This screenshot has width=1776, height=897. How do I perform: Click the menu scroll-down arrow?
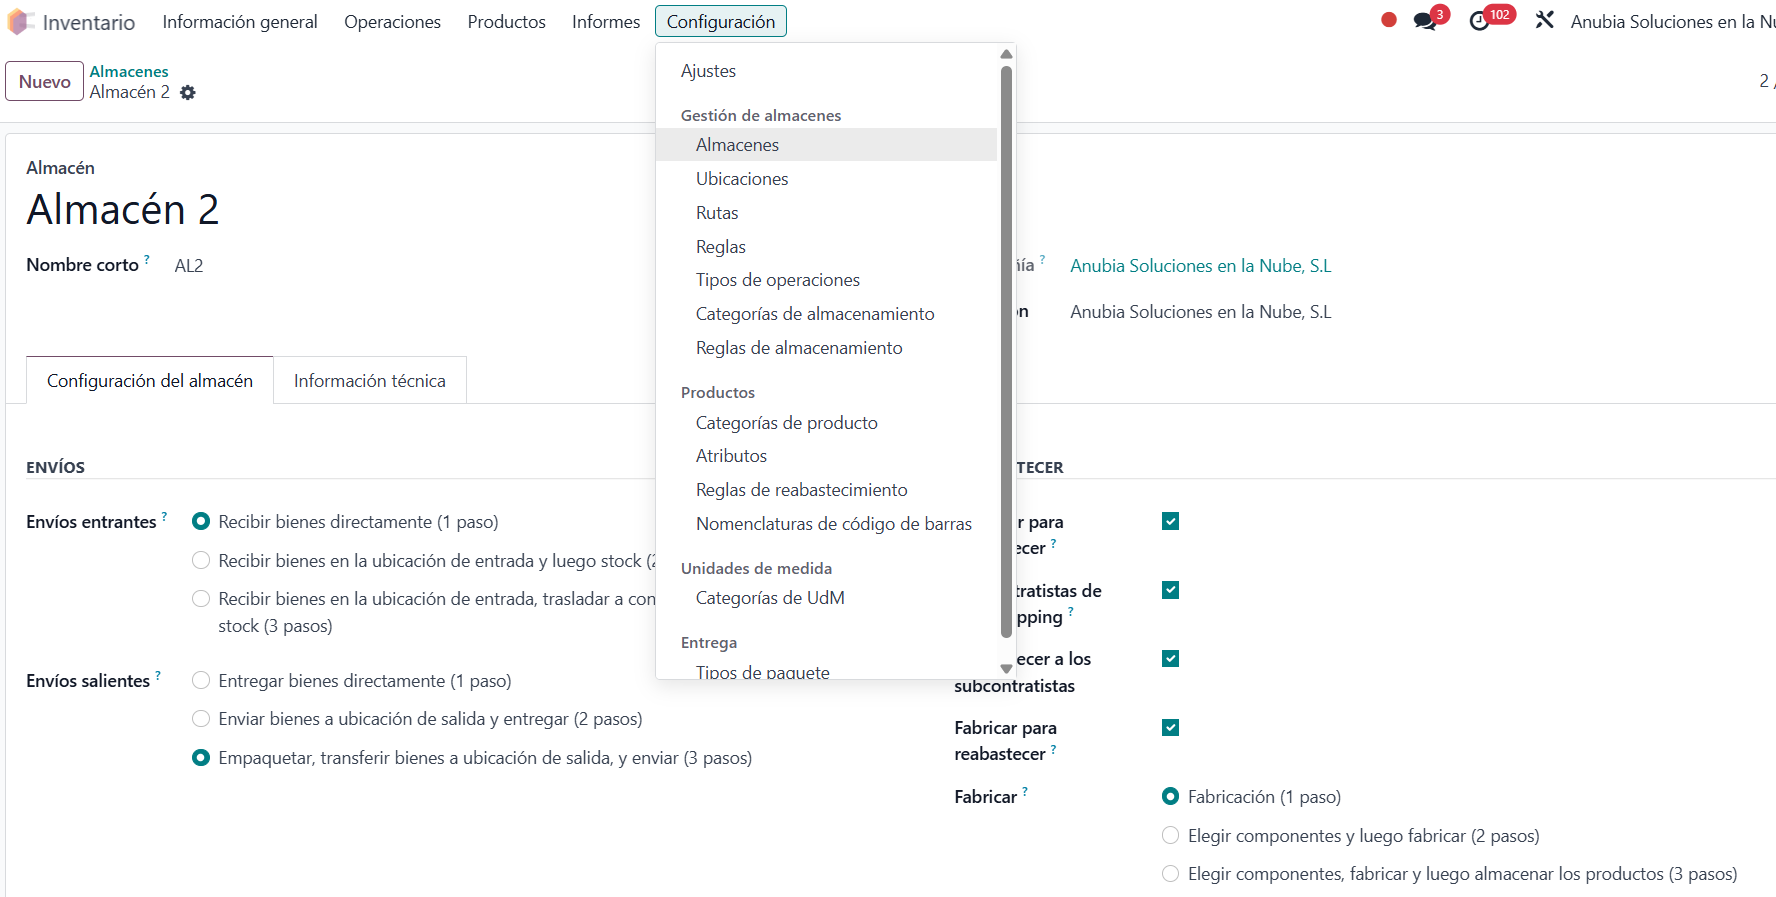[x=1006, y=669]
